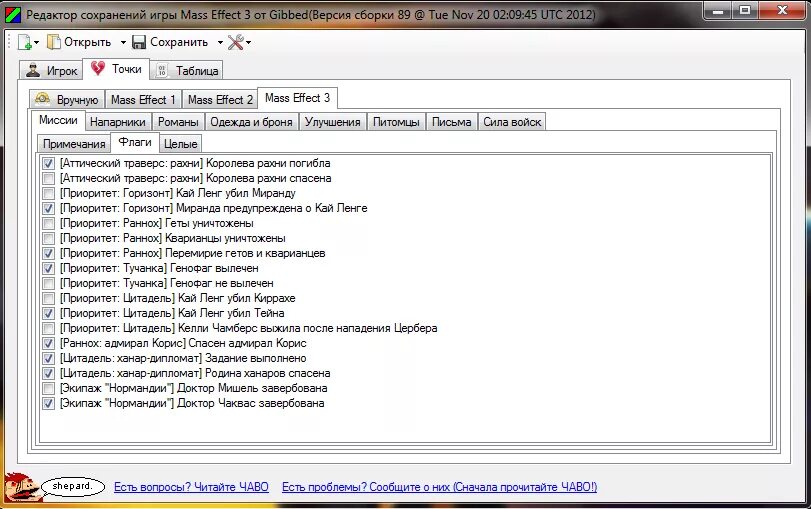Uncheck Миранда предупреждена о Кай Ленге
Image resolution: width=811 pixels, height=509 pixels.
(x=49, y=208)
